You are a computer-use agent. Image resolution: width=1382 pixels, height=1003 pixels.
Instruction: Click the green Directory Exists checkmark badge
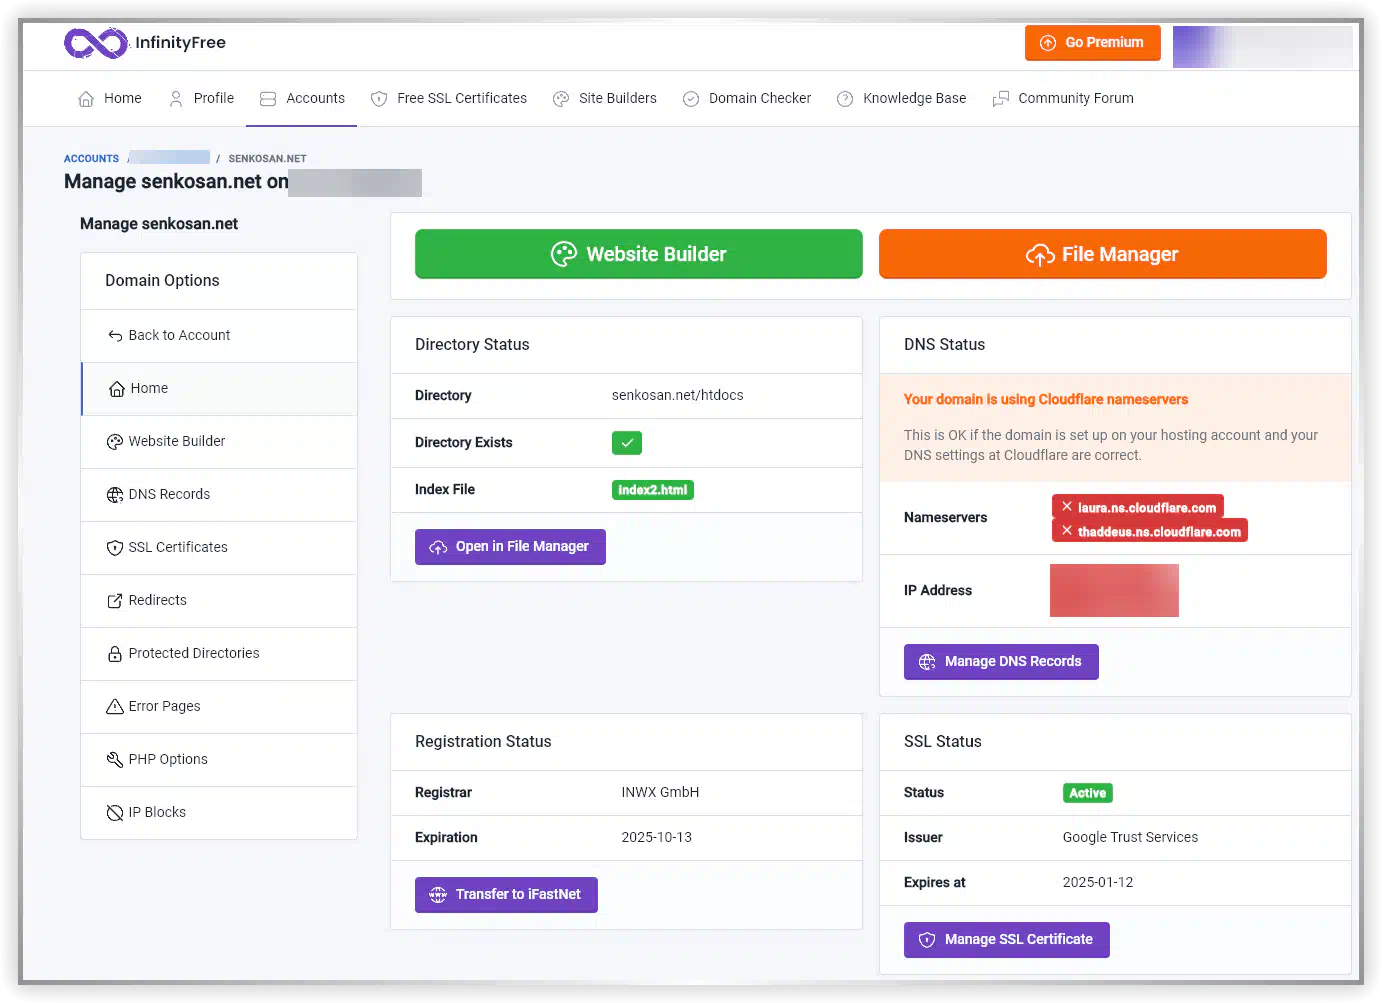(627, 443)
